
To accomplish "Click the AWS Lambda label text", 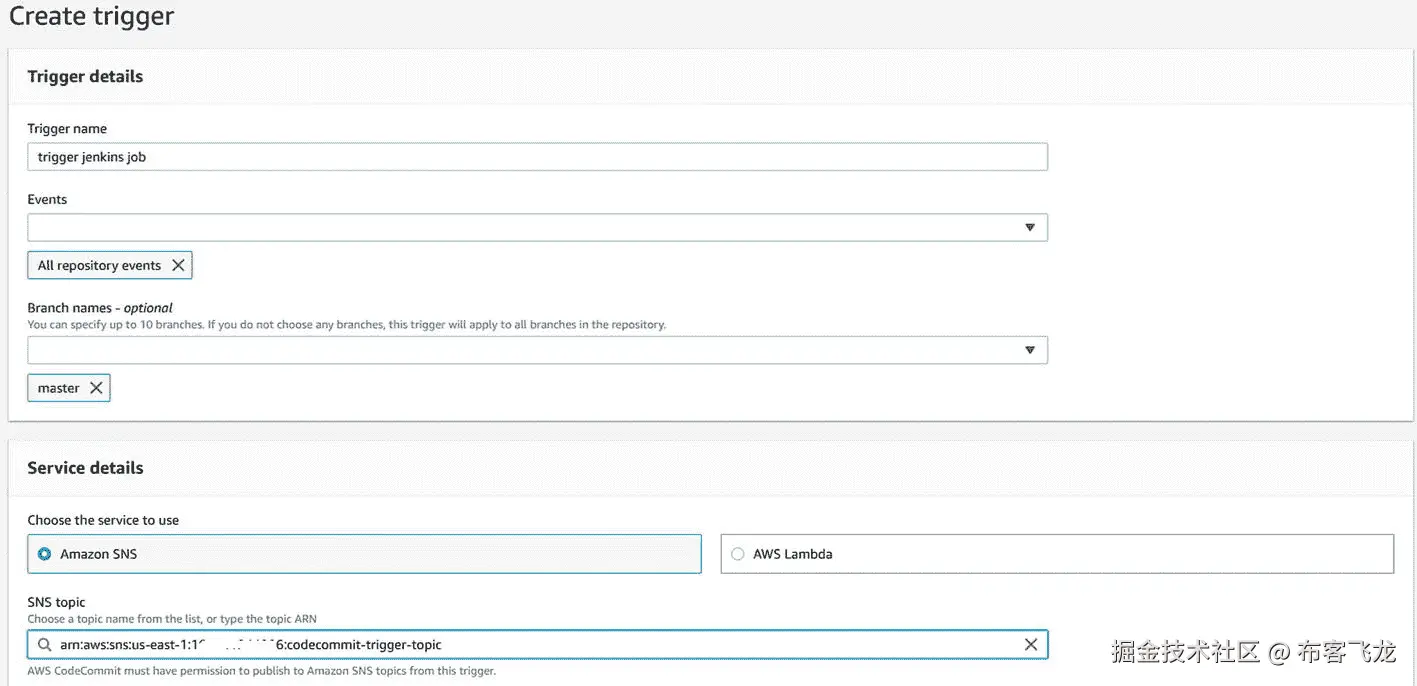I will pos(792,554).
